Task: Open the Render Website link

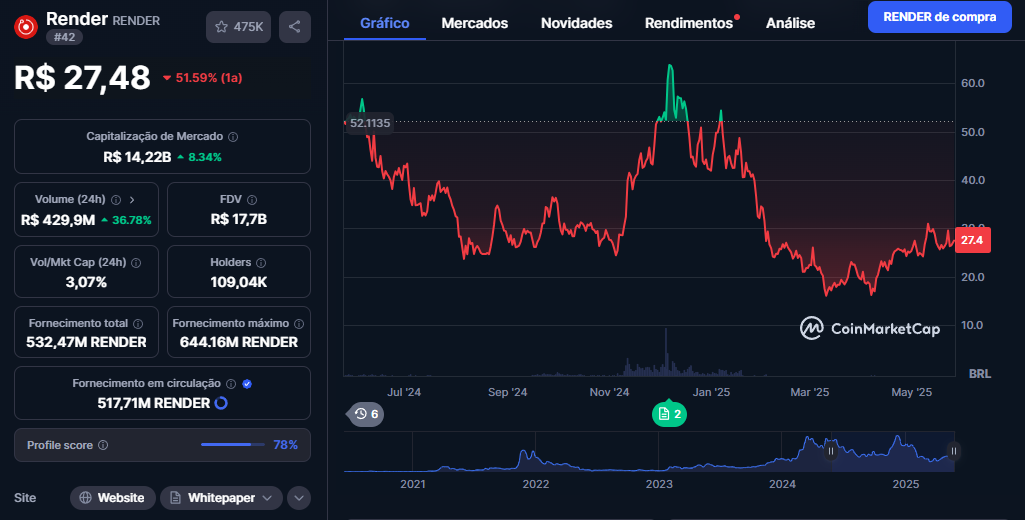Action: pyautogui.click(x=112, y=498)
